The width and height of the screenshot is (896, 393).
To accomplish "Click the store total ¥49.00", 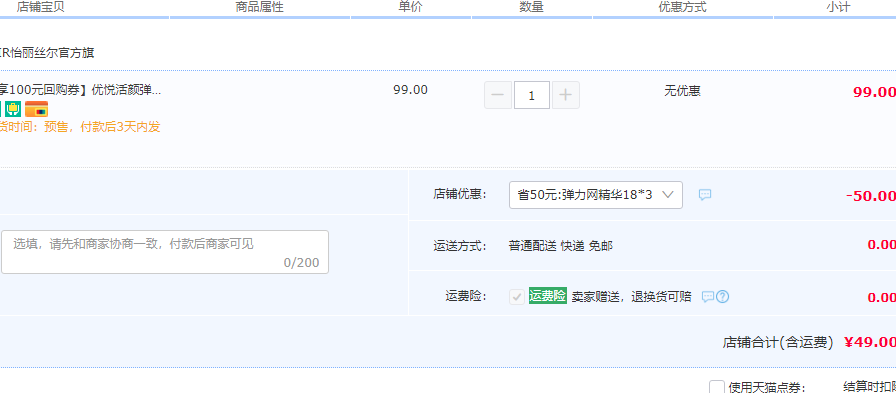I will tap(870, 343).
